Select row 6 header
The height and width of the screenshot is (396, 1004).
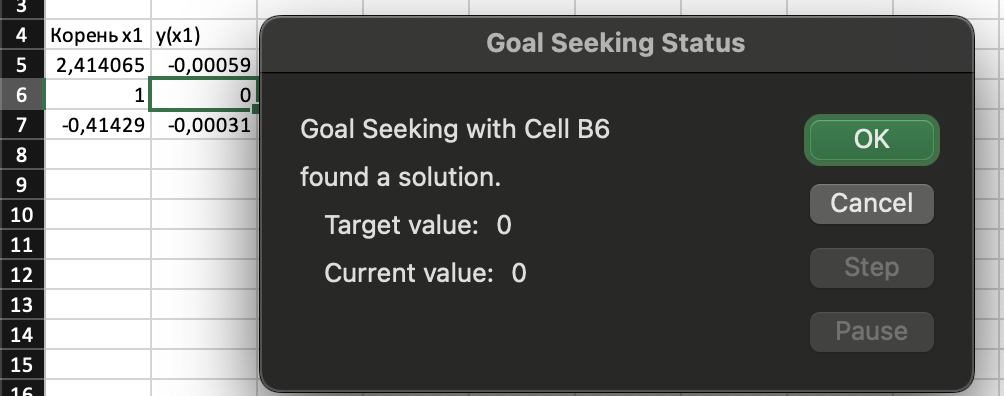click(x=22, y=95)
